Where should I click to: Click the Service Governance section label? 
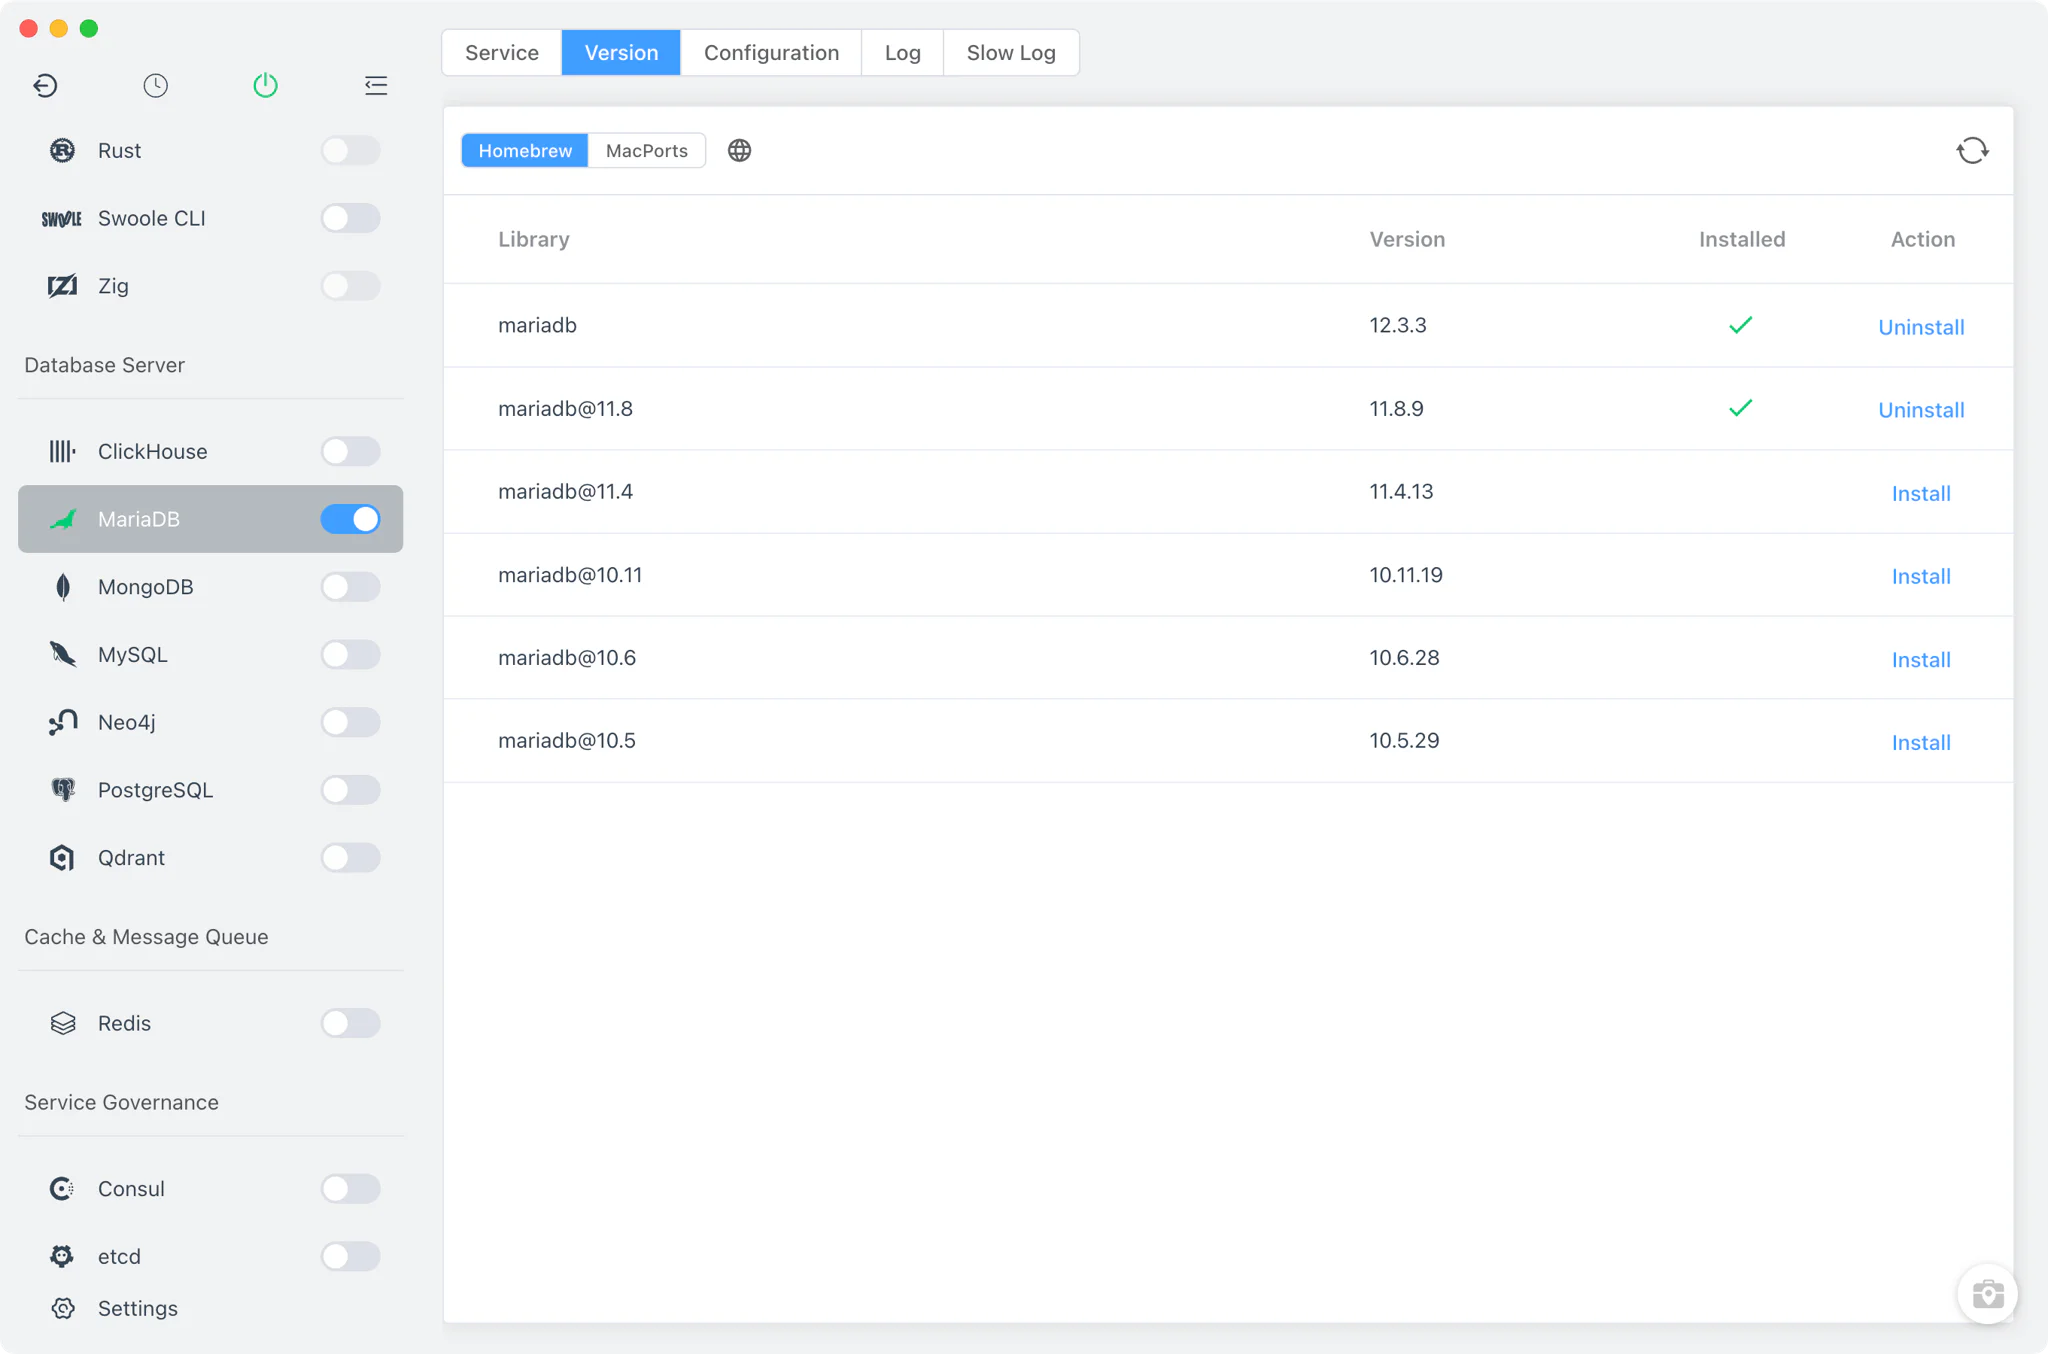click(x=121, y=1102)
